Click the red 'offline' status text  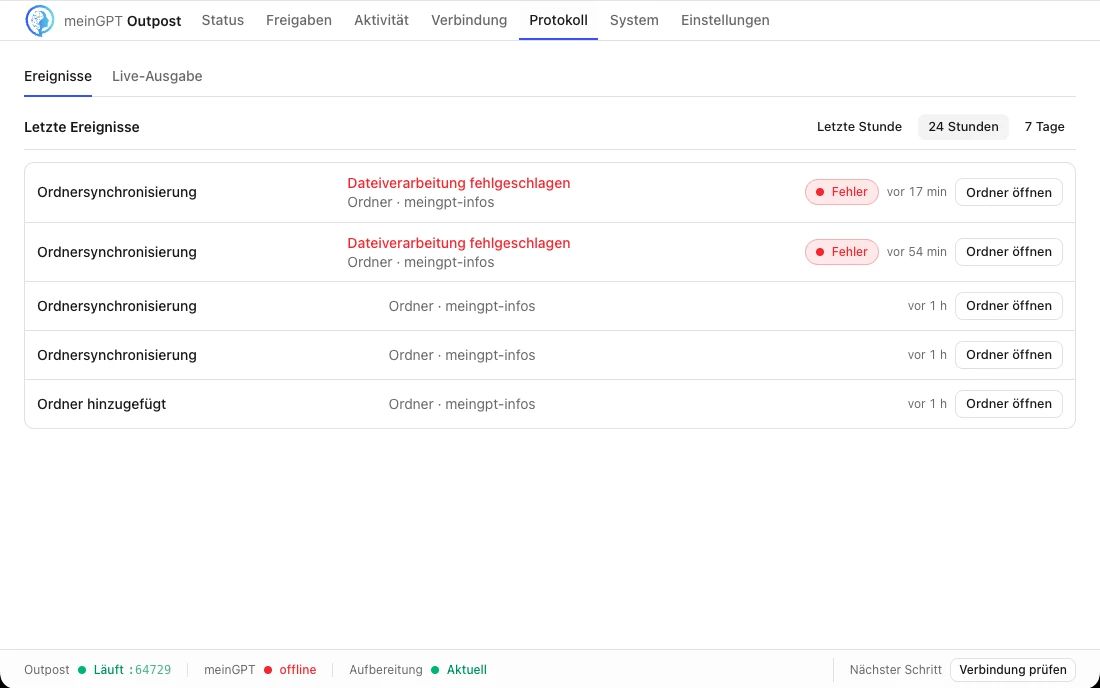point(297,670)
